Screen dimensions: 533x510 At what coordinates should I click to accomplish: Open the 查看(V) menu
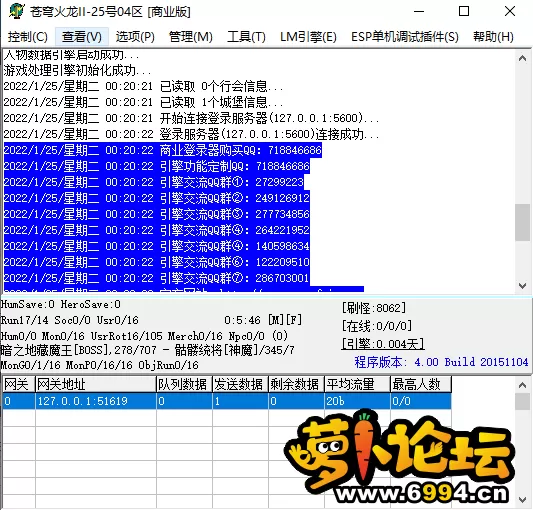click(82, 37)
